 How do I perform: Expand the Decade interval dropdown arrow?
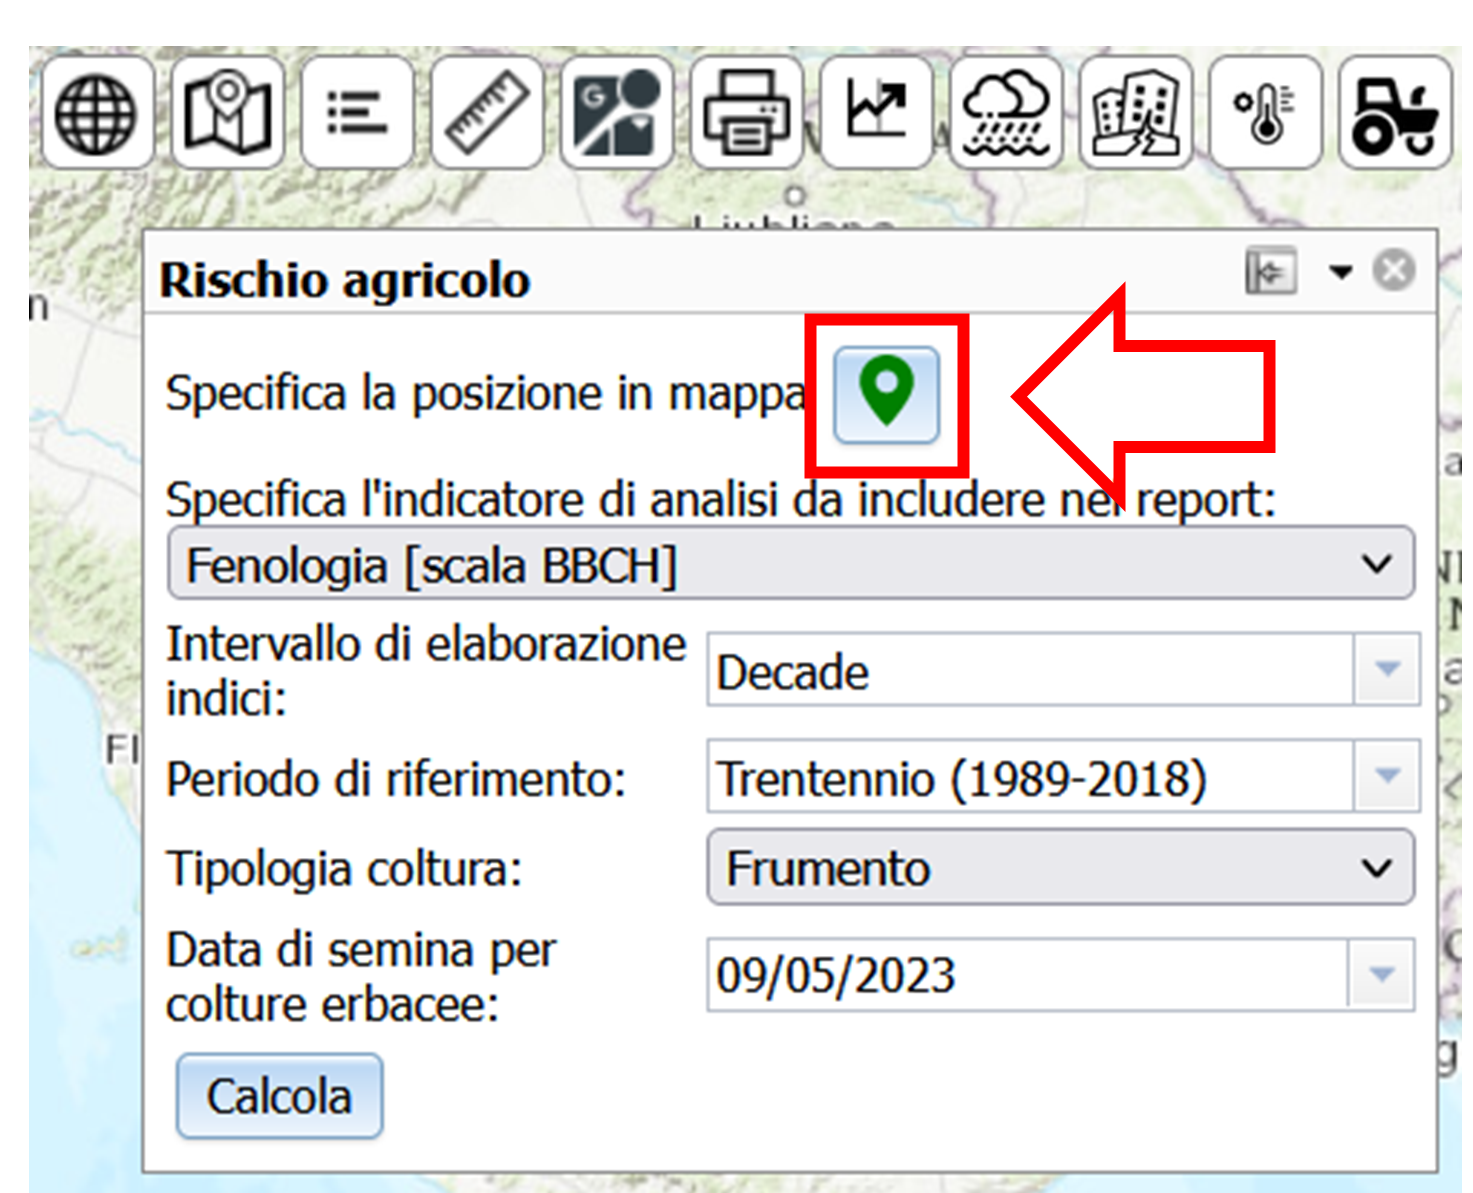point(1387,669)
